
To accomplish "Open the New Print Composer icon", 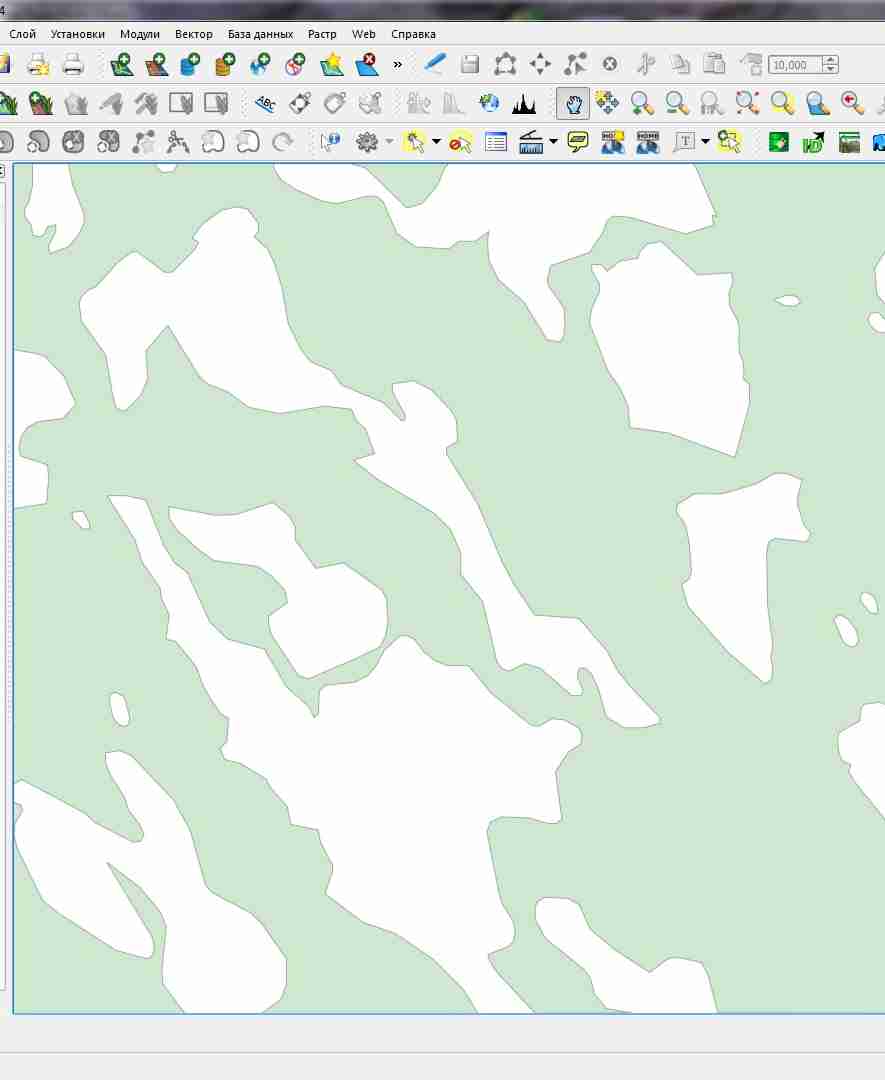I will point(38,65).
